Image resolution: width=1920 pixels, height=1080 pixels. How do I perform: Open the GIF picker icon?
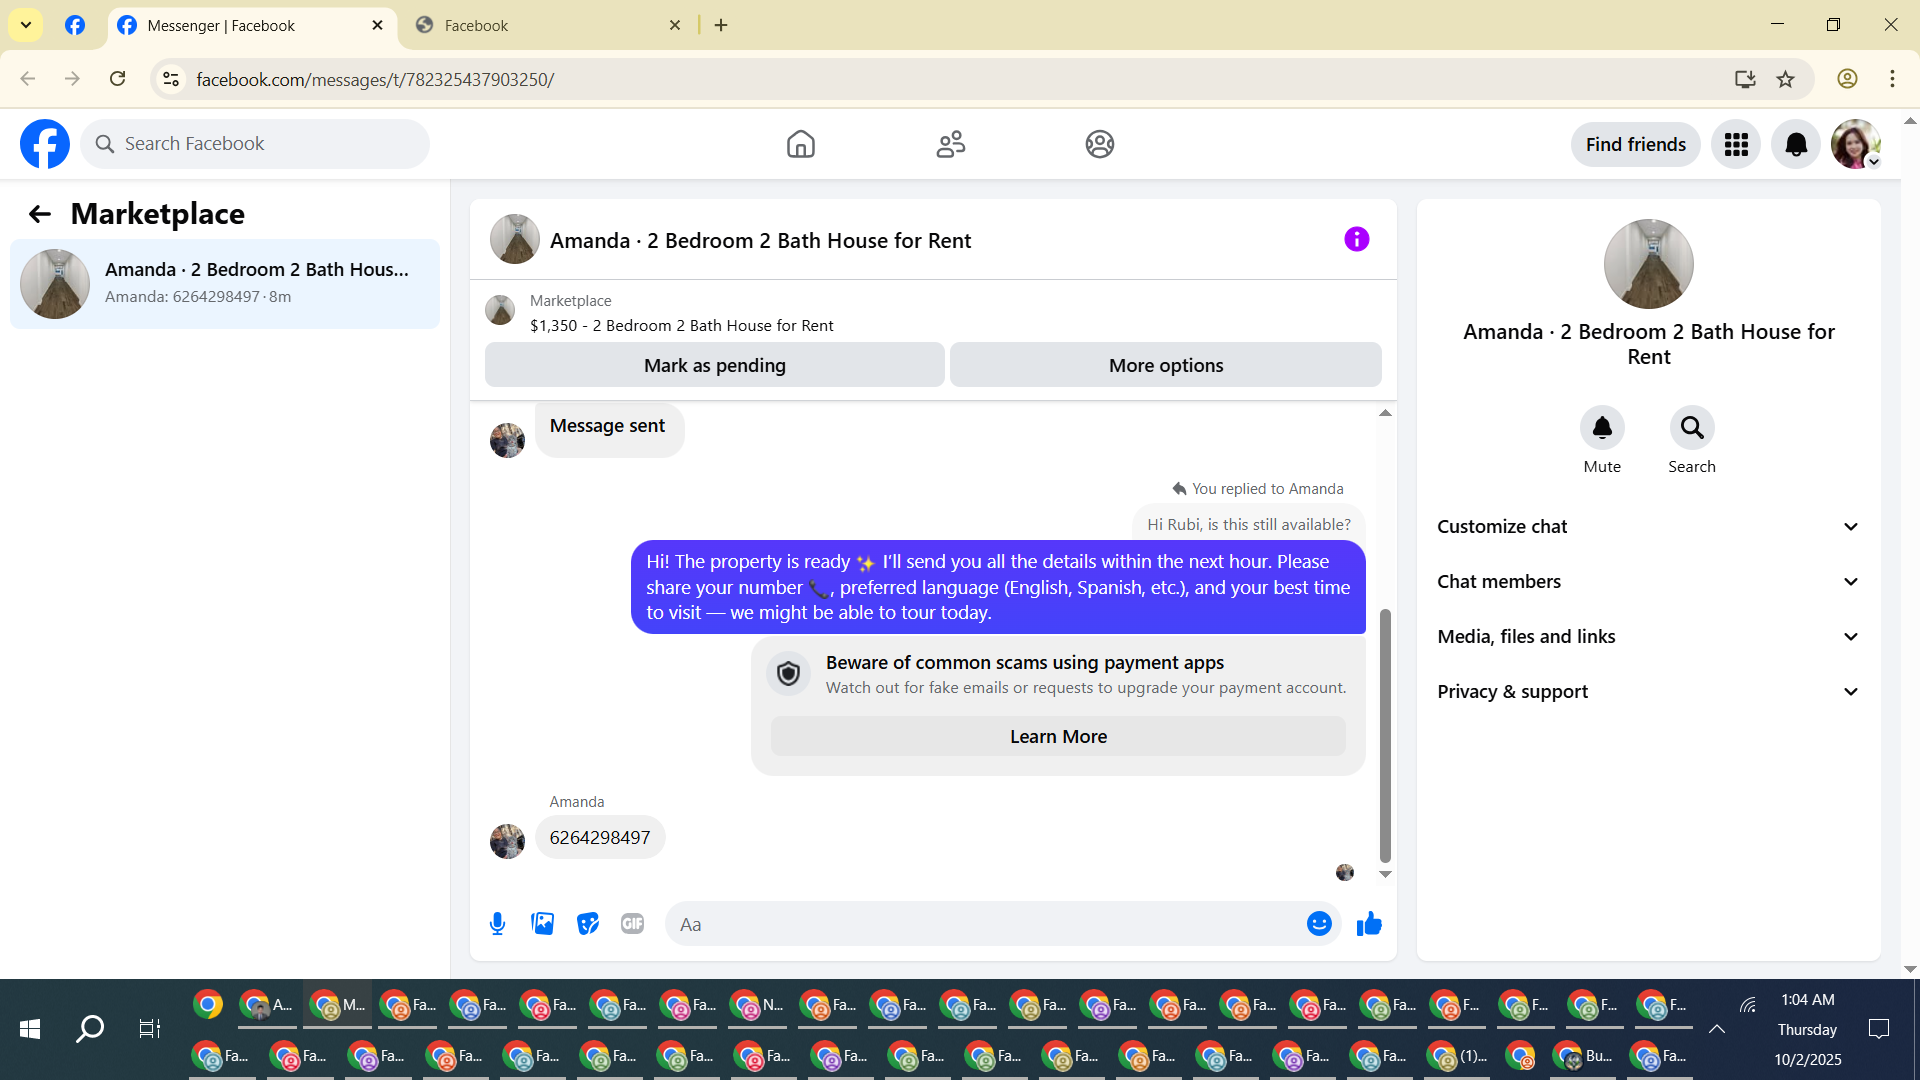[x=632, y=924]
